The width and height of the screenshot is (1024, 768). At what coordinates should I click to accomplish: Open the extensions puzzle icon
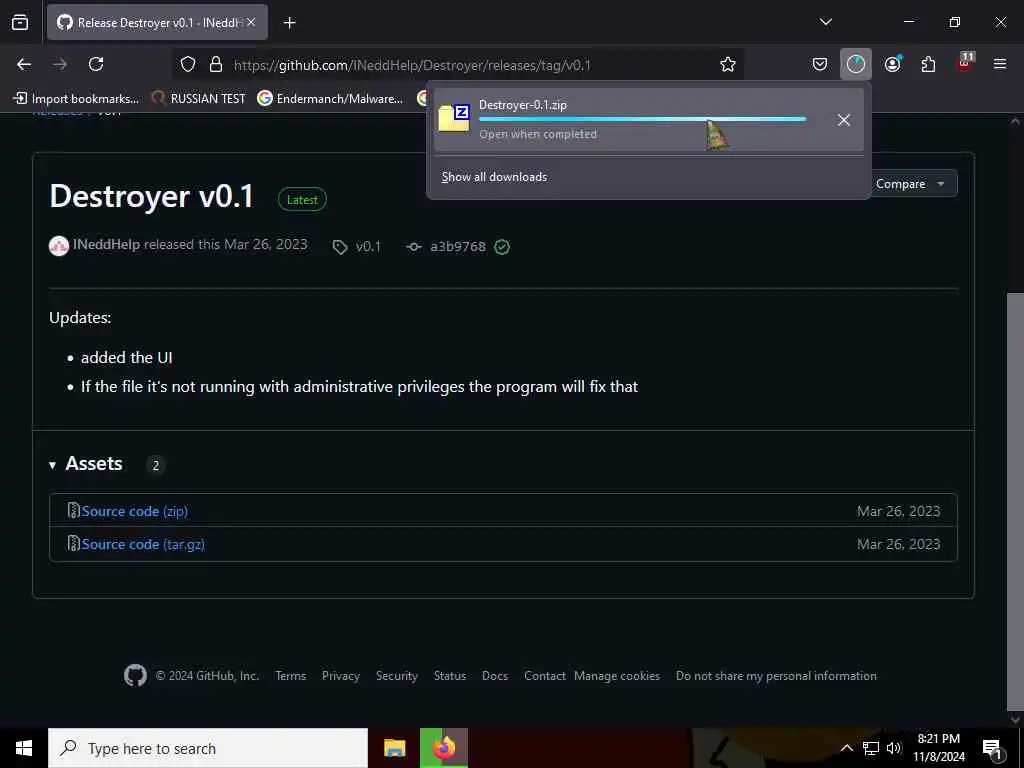[928, 64]
